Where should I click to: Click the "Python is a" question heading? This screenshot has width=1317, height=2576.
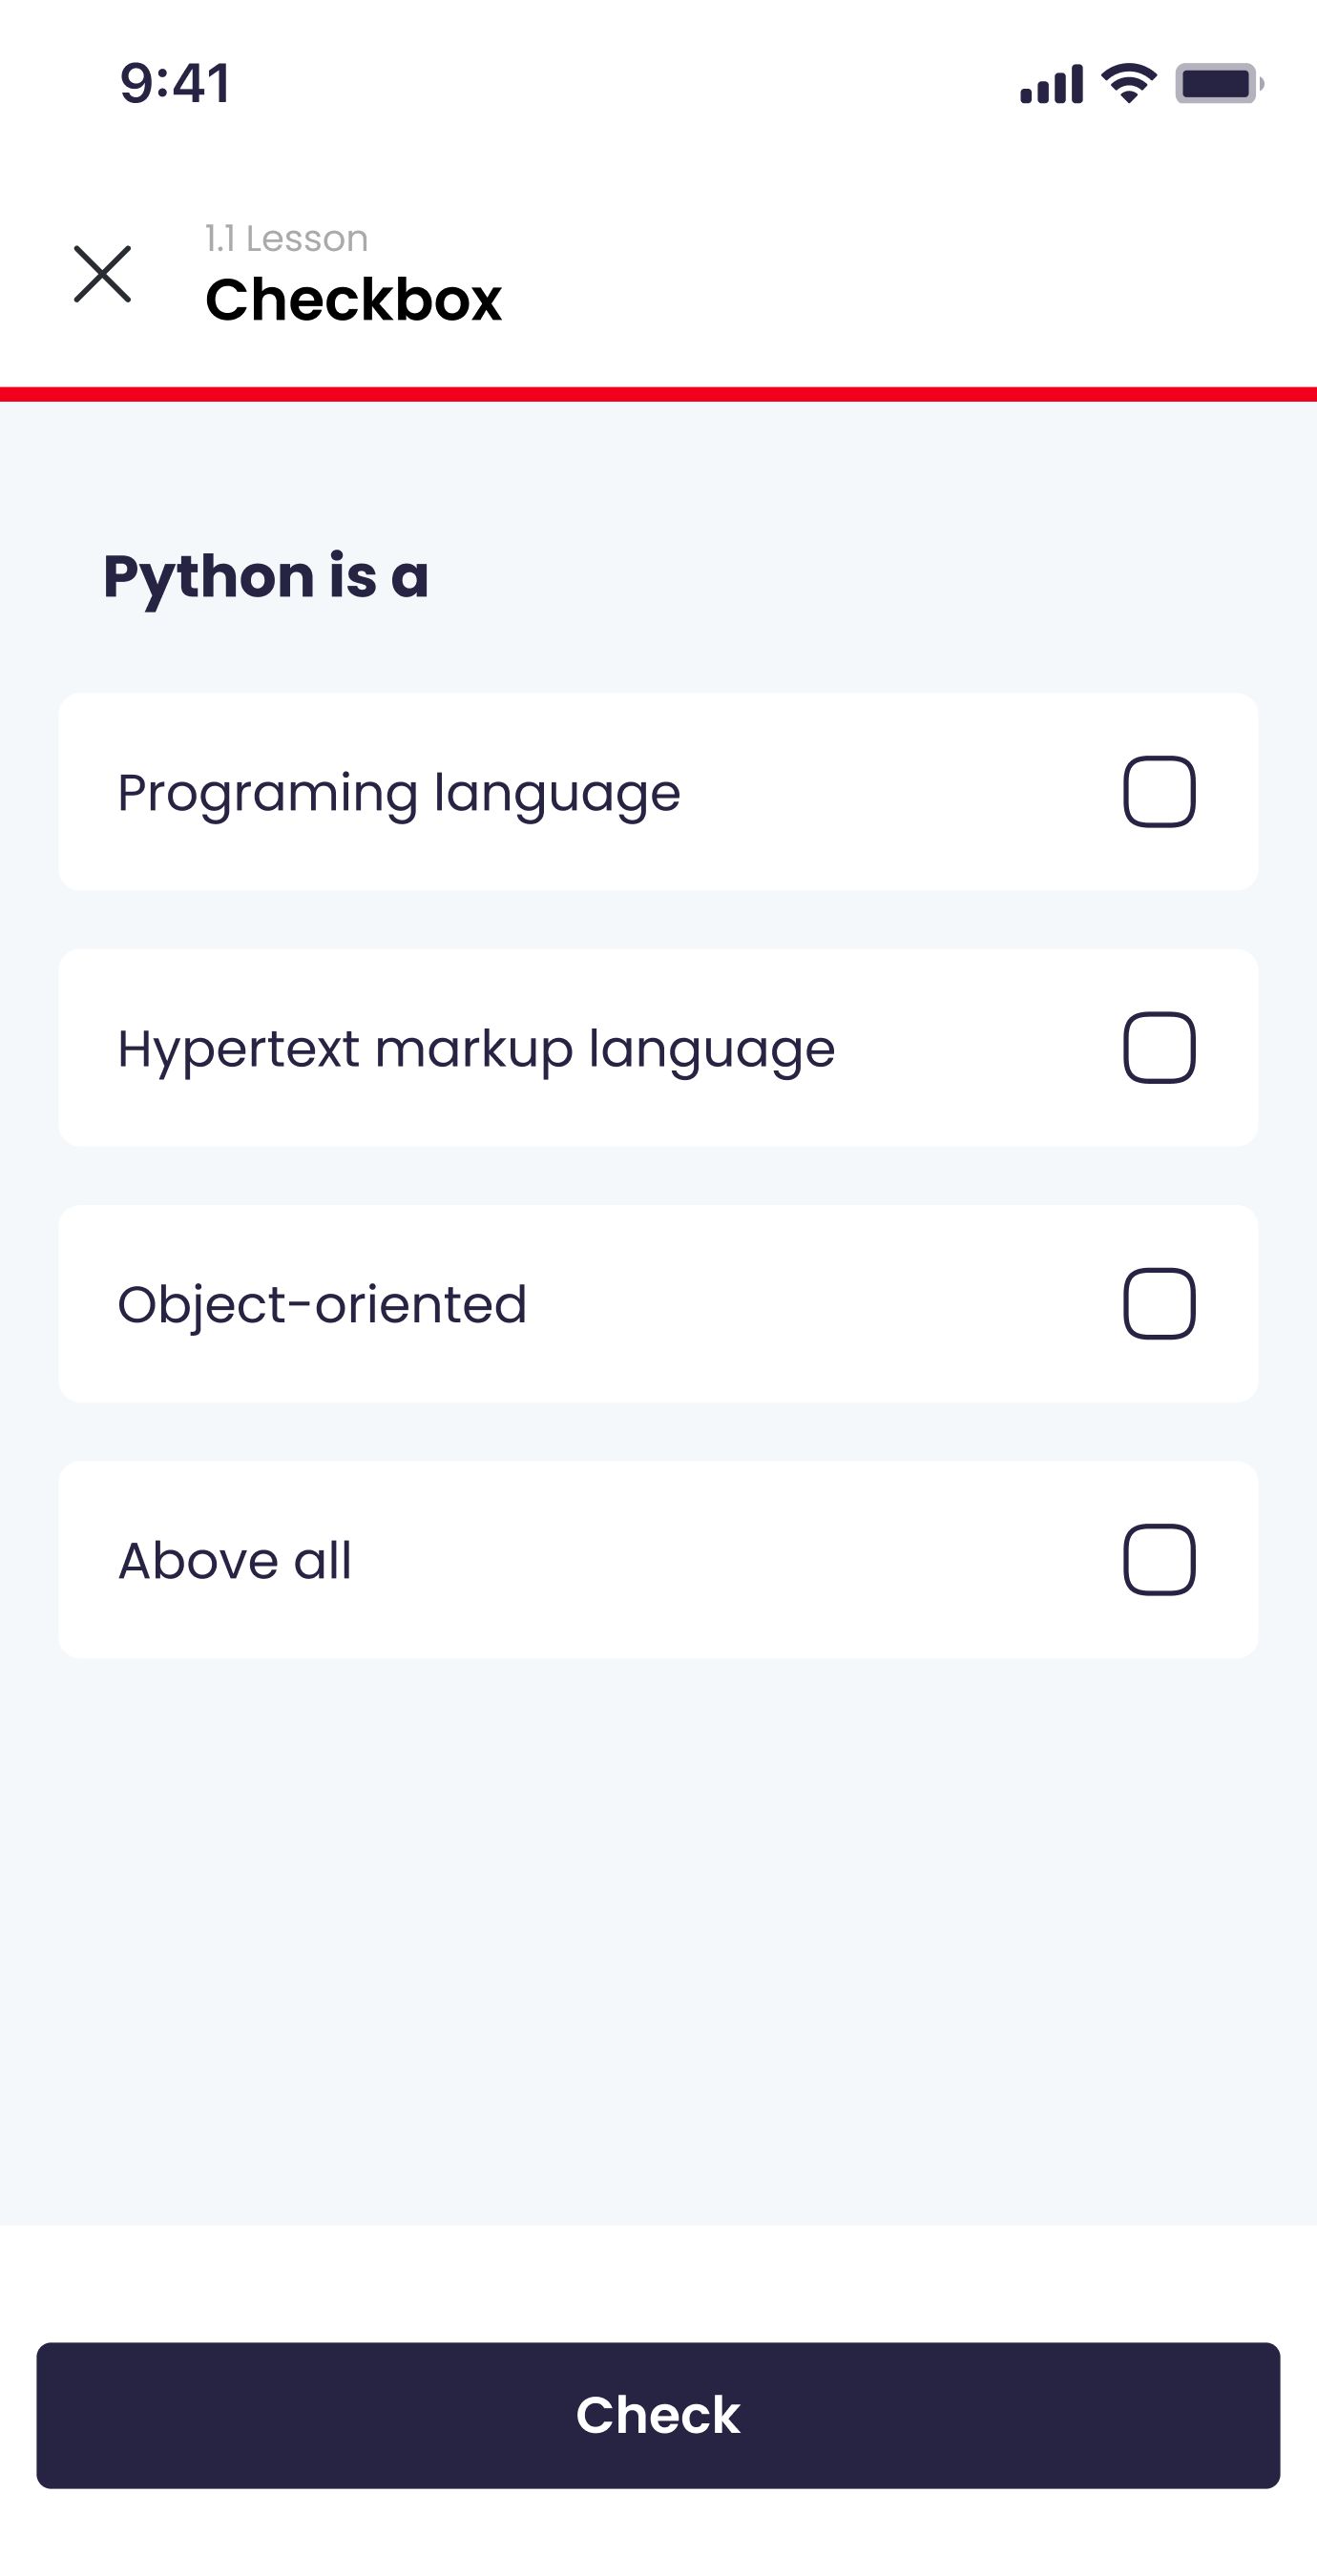(266, 576)
